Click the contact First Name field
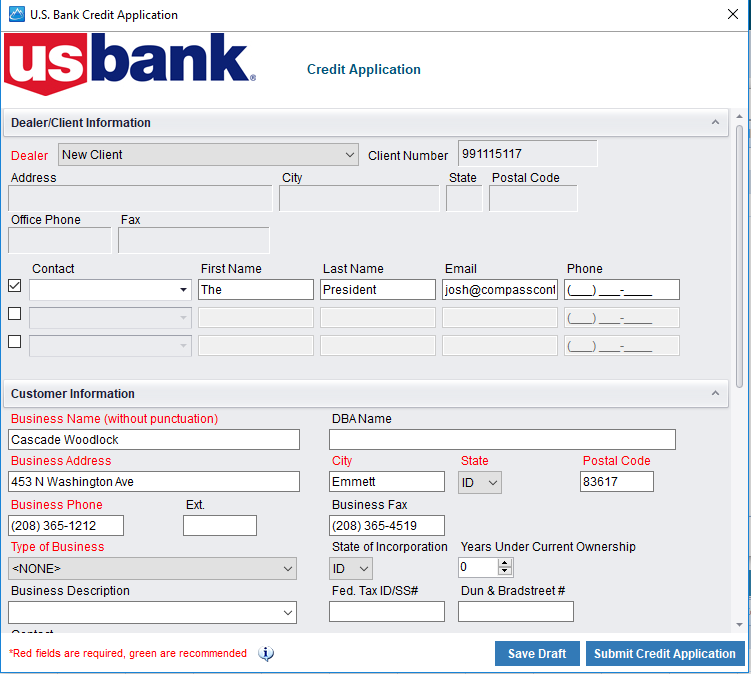Viewport: 751px width, 674px height. (x=256, y=290)
